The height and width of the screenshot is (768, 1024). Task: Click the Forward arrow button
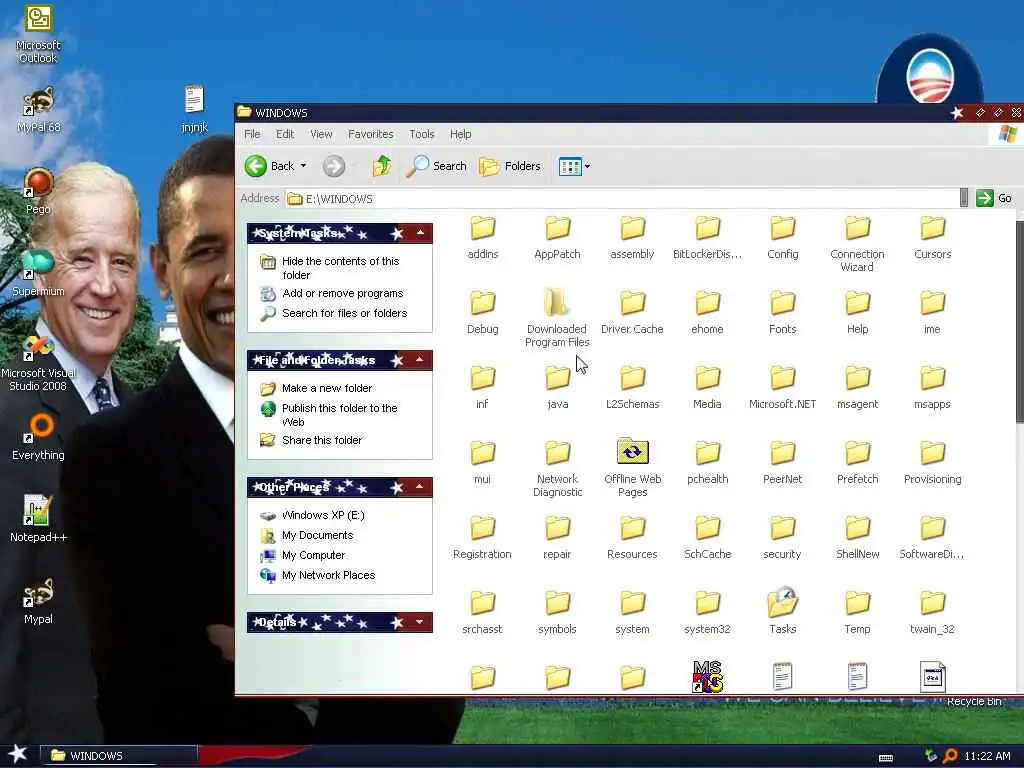334,166
